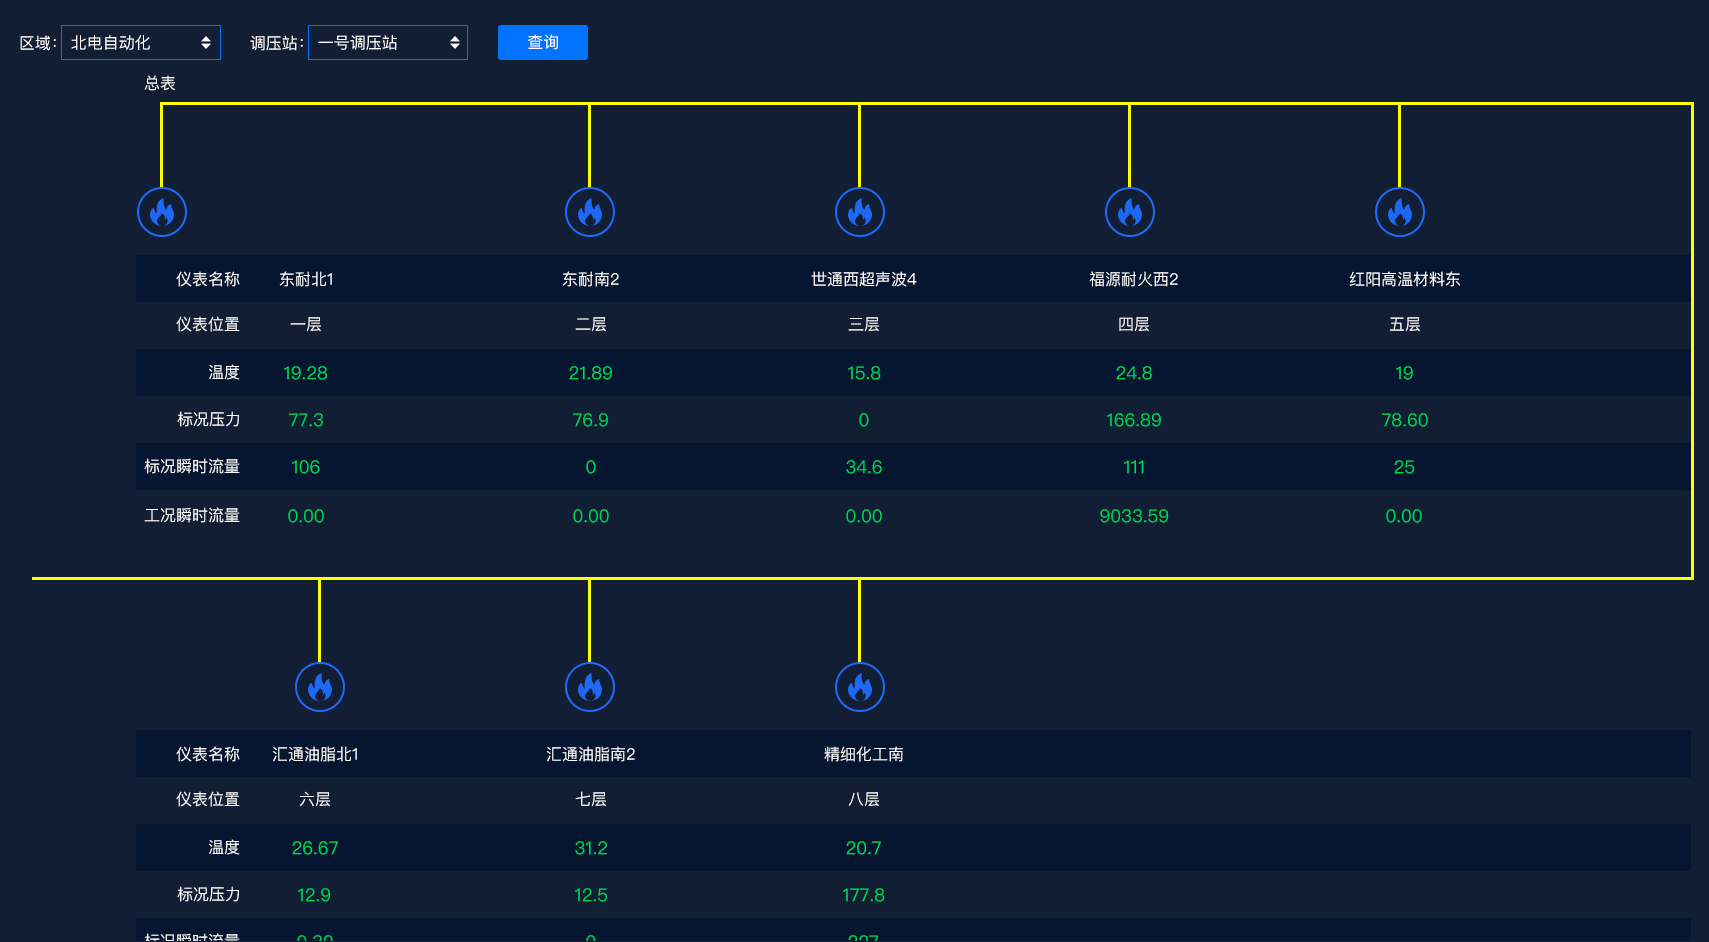Select the 26.67 temperature value

(315, 848)
